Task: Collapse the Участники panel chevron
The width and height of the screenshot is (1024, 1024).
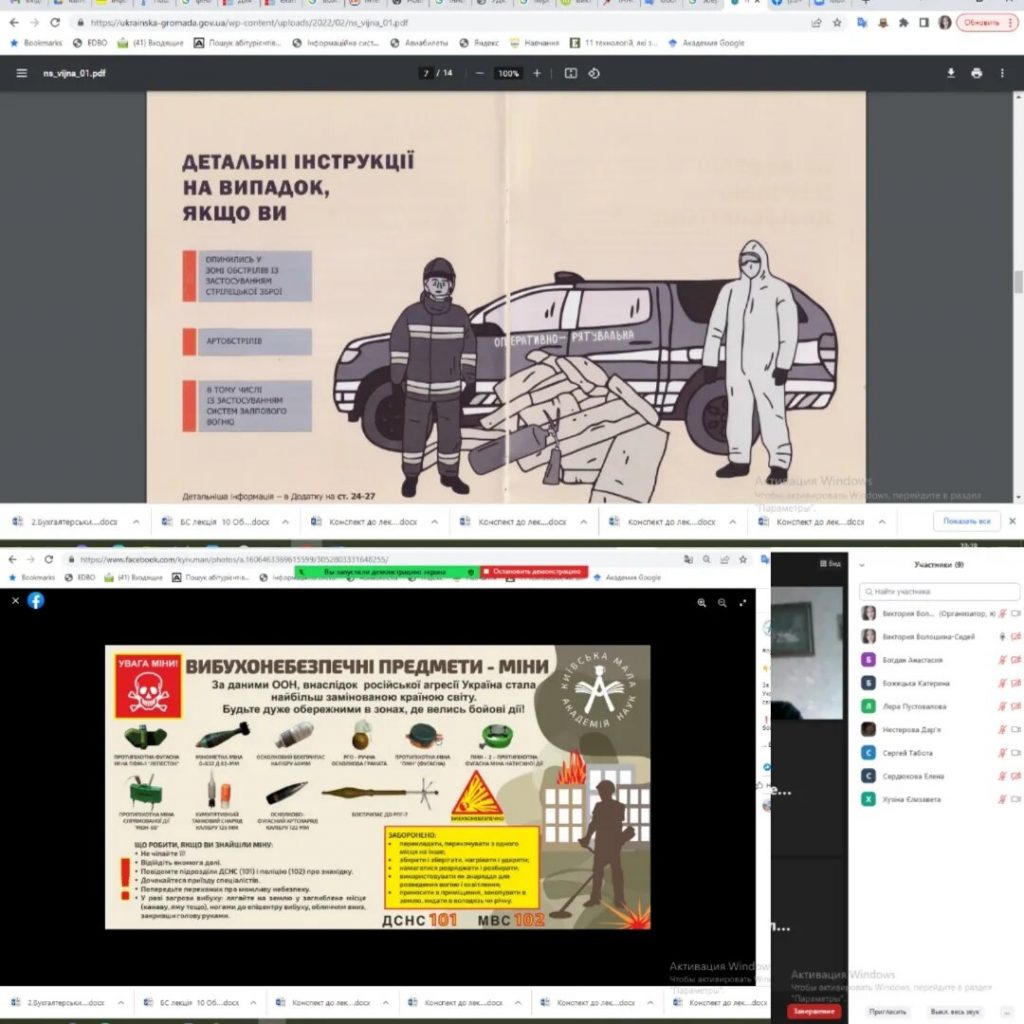Action: 864,565
